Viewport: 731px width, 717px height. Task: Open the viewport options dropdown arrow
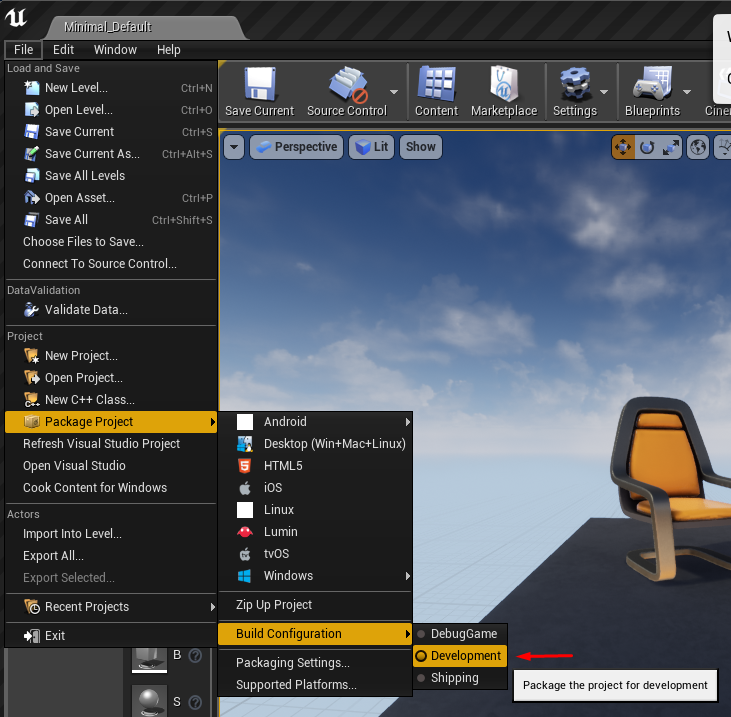234,147
